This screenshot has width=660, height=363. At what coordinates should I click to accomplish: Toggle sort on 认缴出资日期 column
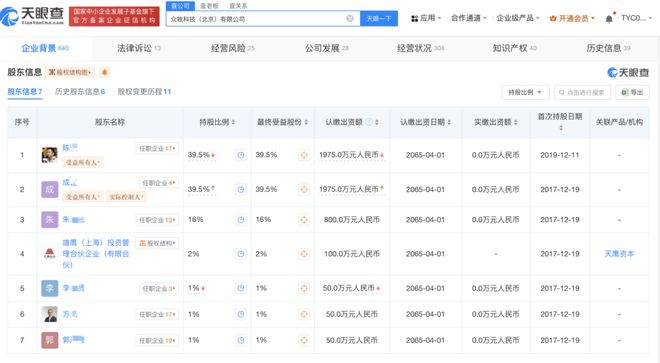click(x=426, y=122)
